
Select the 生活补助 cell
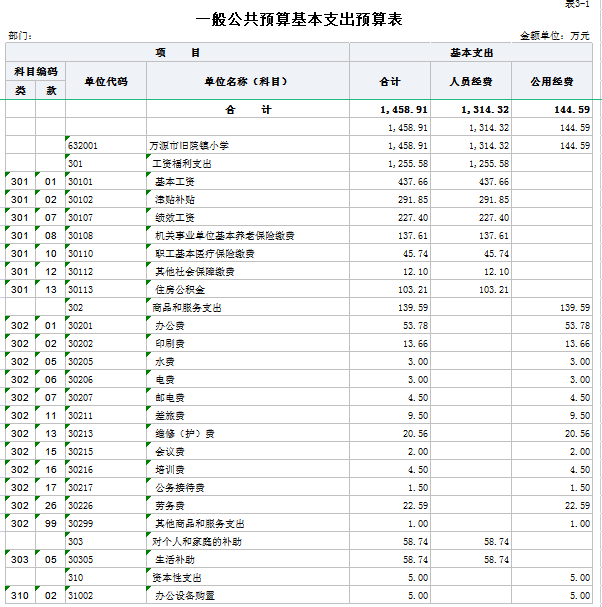click(248, 559)
